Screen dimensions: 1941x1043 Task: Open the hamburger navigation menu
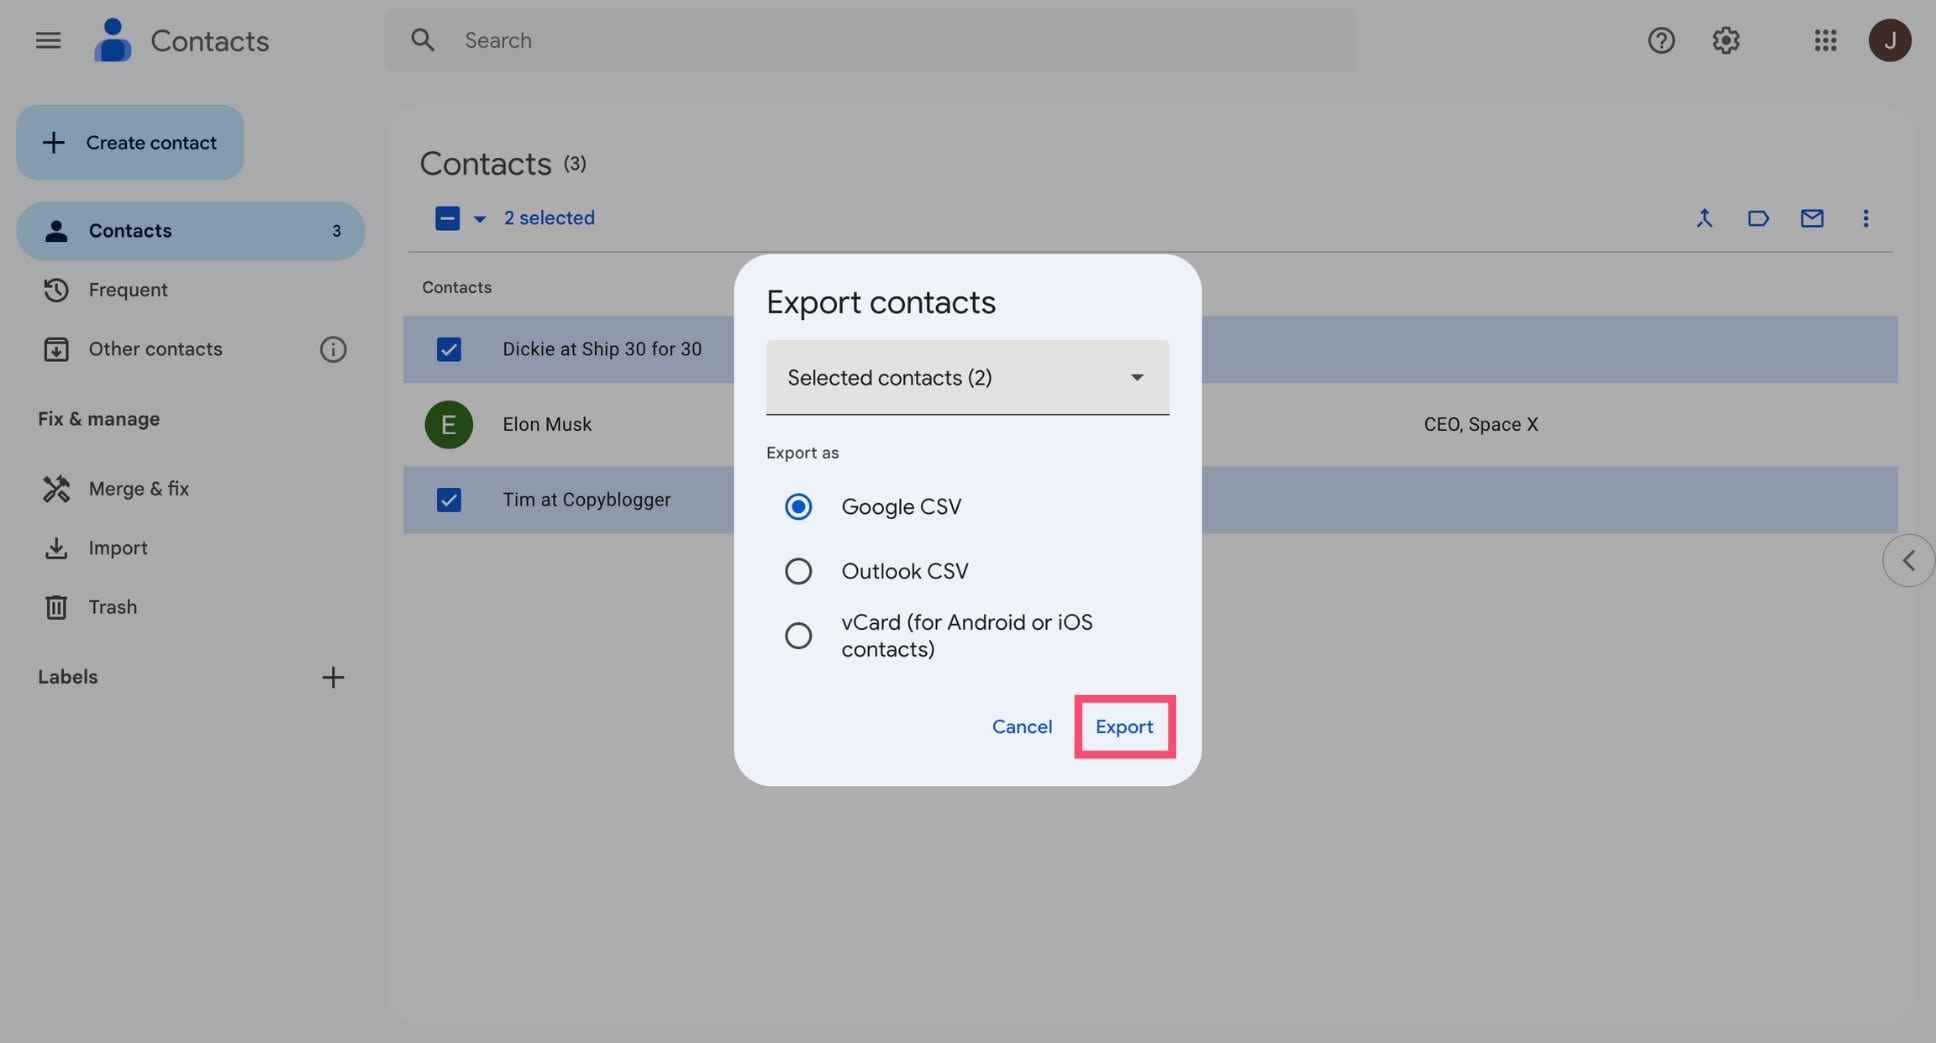[x=47, y=40]
